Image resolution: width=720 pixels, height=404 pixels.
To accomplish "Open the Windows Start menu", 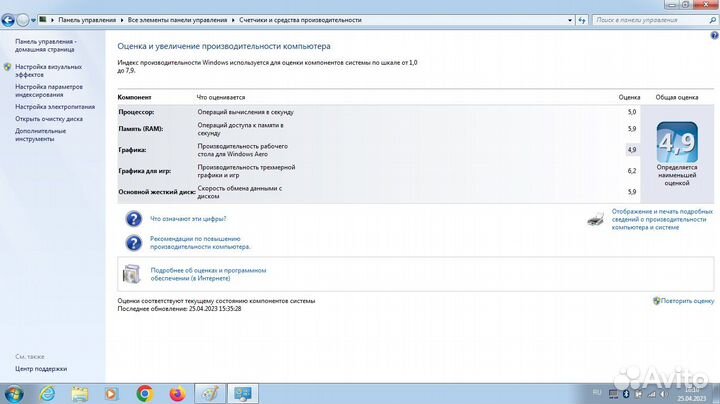I will coord(13,394).
